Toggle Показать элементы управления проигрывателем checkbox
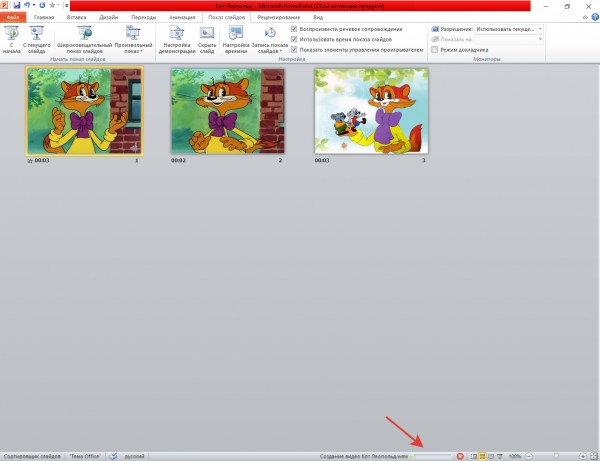600x461 pixels. tap(294, 49)
